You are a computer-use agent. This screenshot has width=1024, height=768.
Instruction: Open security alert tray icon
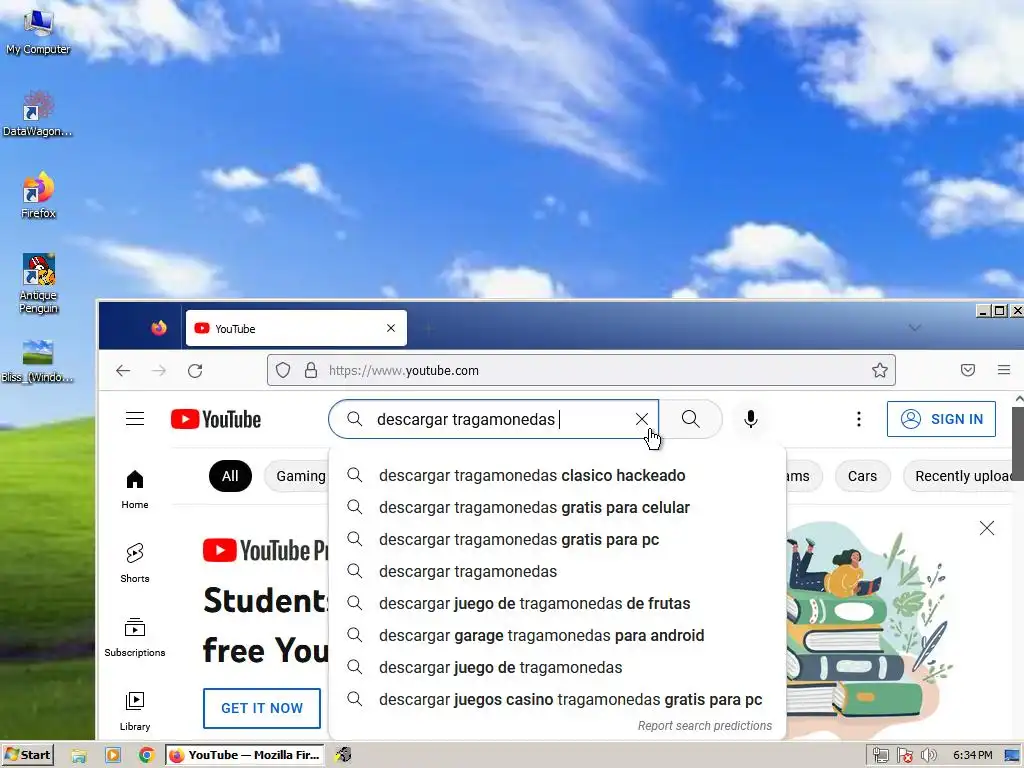(x=904, y=756)
